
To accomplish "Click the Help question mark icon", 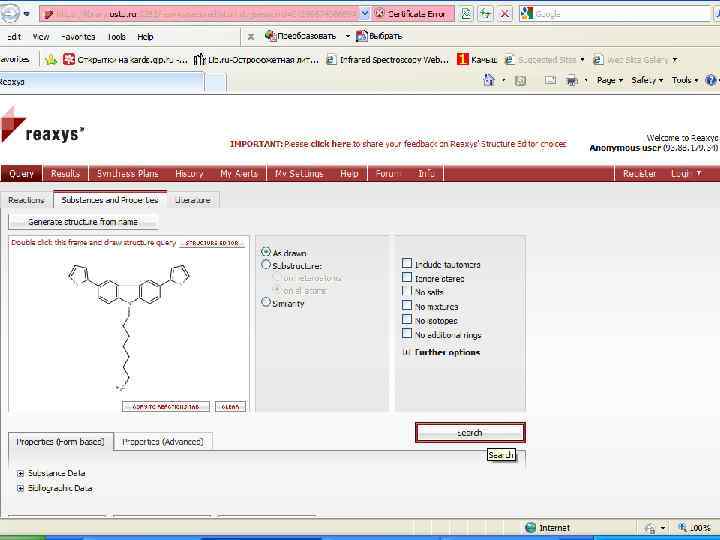I will click(x=710, y=80).
